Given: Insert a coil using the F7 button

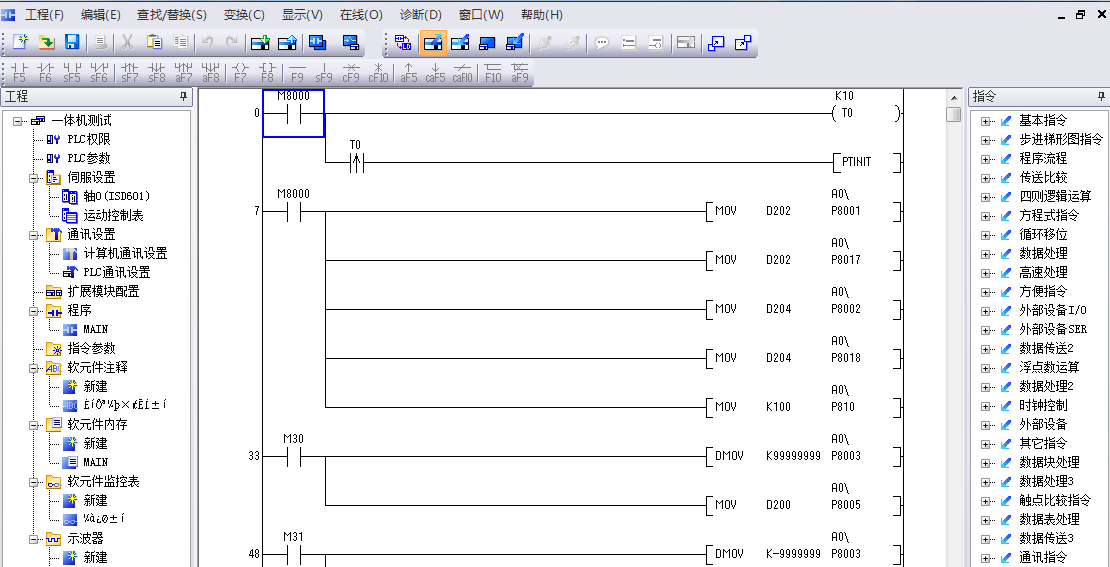Looking at the screenshot, I should coord(240,72).
